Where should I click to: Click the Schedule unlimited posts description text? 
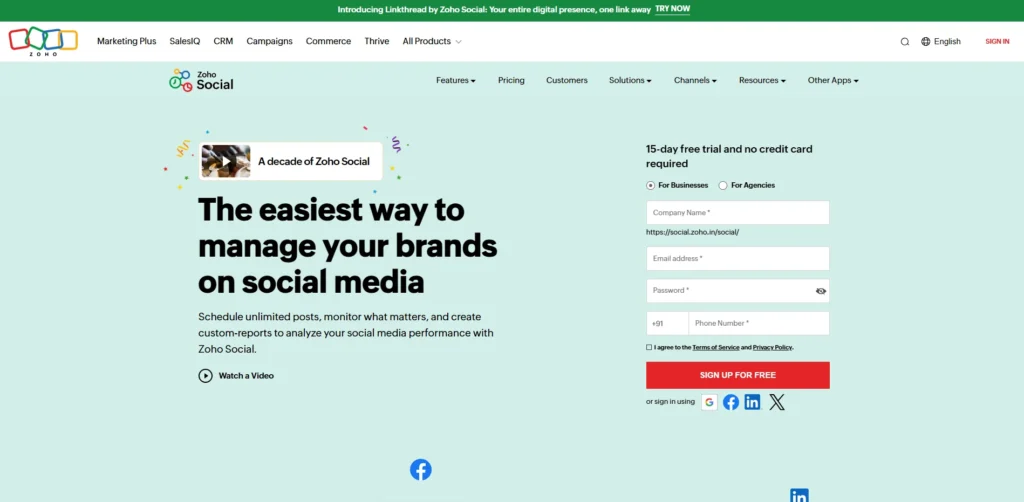pyautogui.click(x=346, y=333)
